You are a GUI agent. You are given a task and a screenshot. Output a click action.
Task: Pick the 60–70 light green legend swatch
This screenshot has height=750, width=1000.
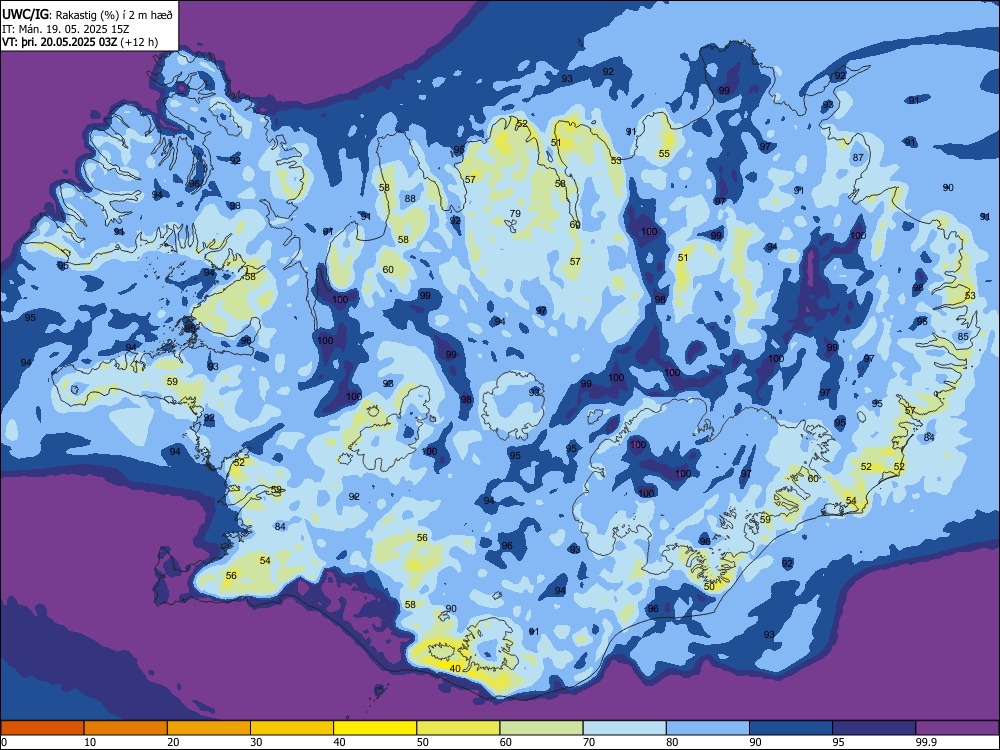[x=541, y=728]
